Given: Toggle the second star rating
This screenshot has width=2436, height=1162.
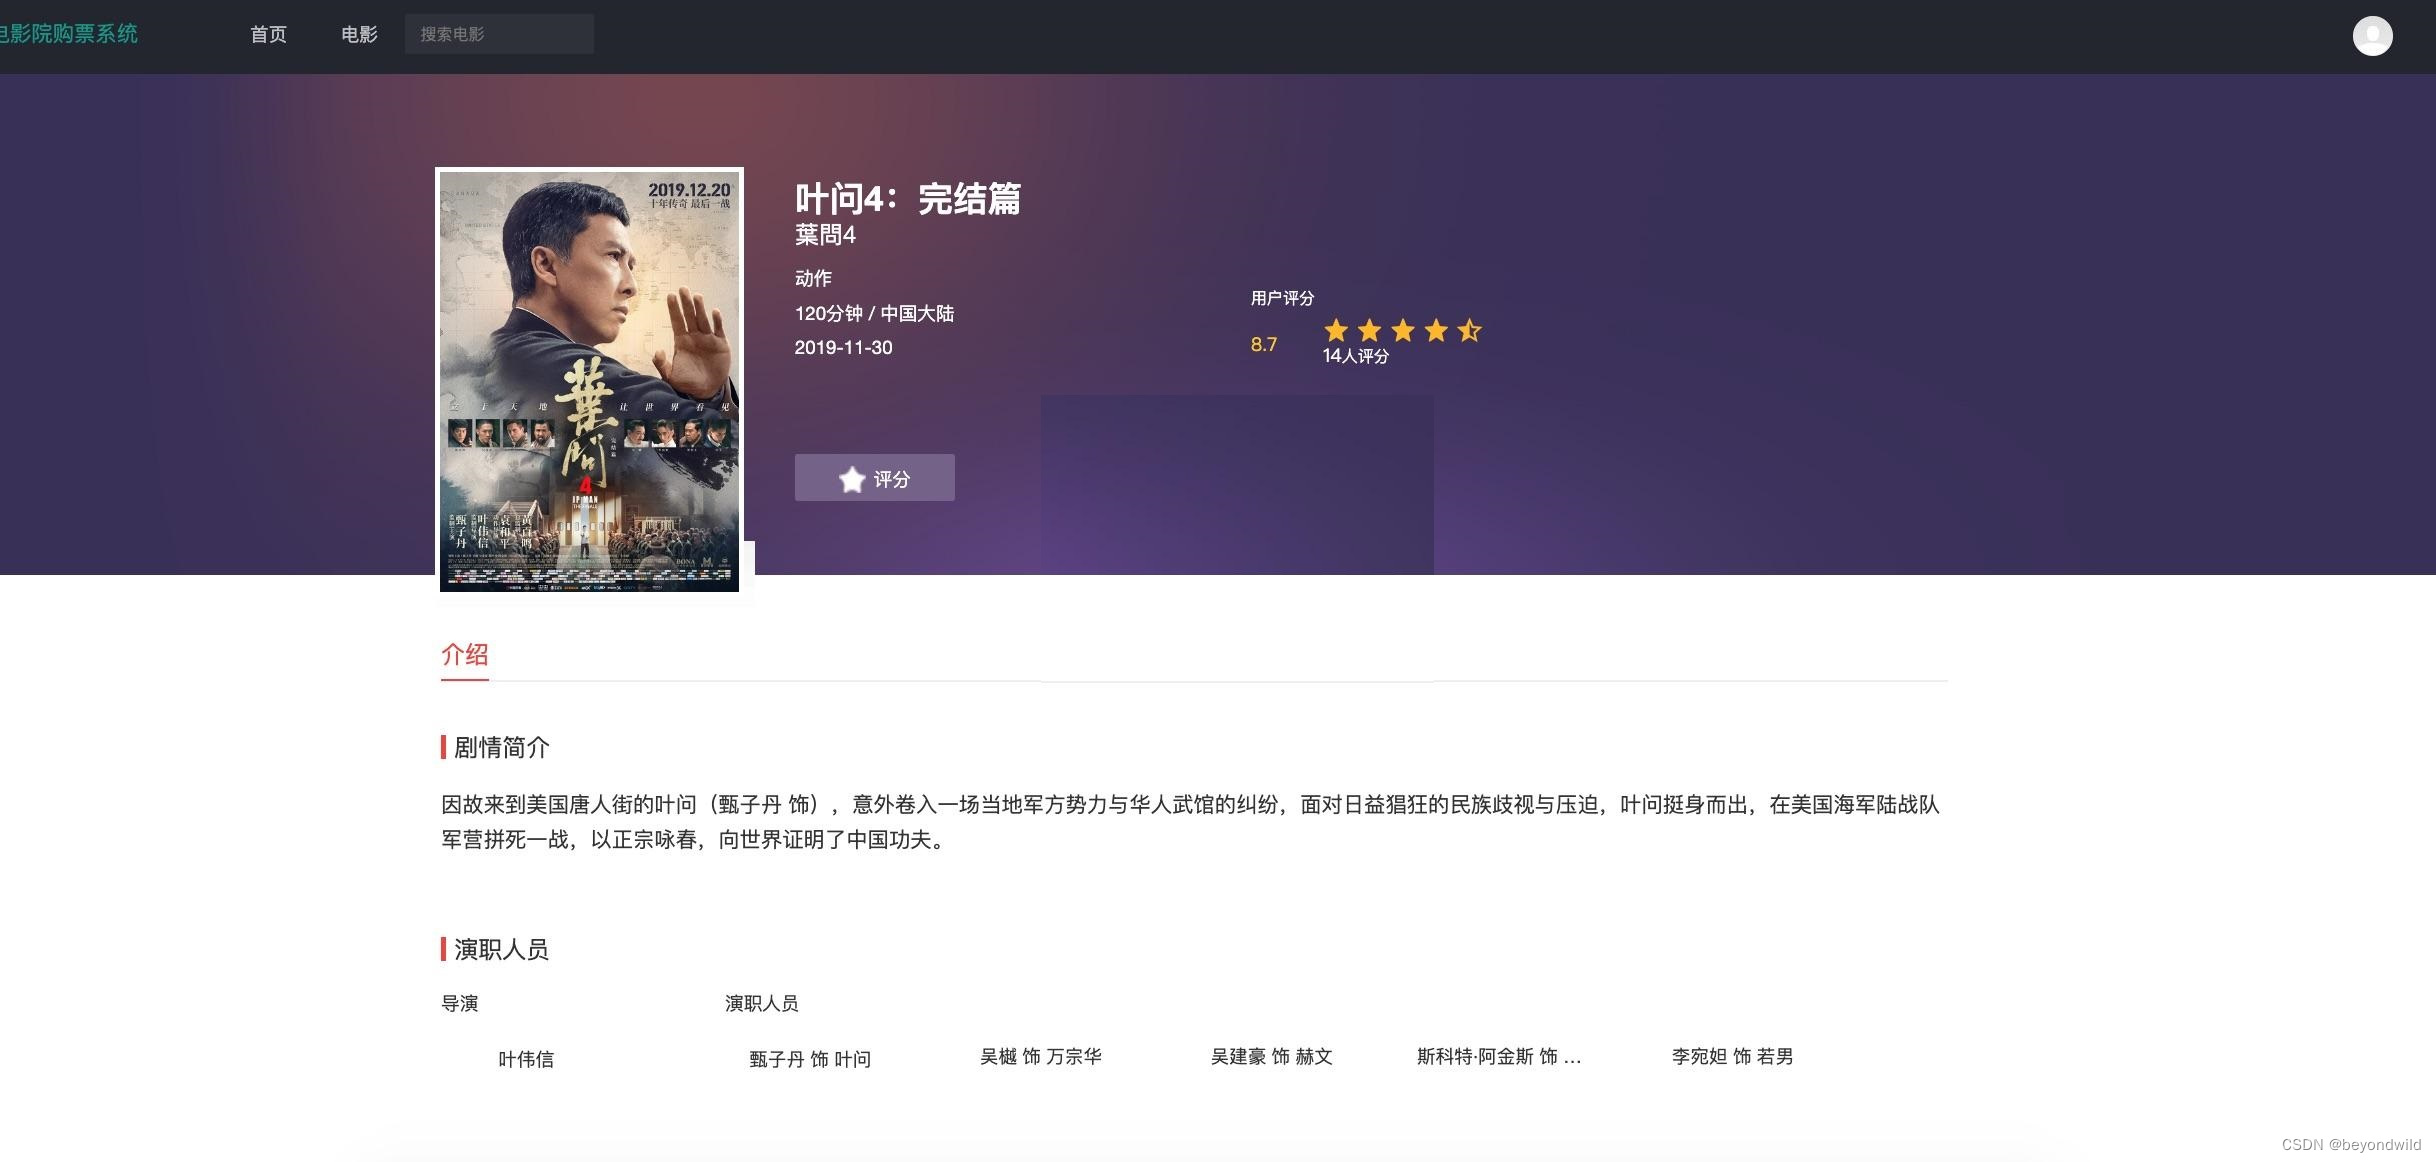Looking at the screenshot, I should (x=1369, y=330).
